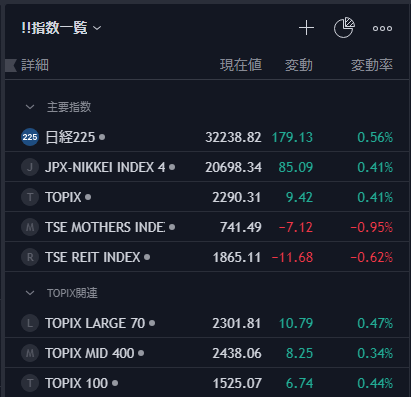Open the !!指数一覧 watchlist dropdown
This screenshot has width=411, height=397.
[x=61, y=28]
